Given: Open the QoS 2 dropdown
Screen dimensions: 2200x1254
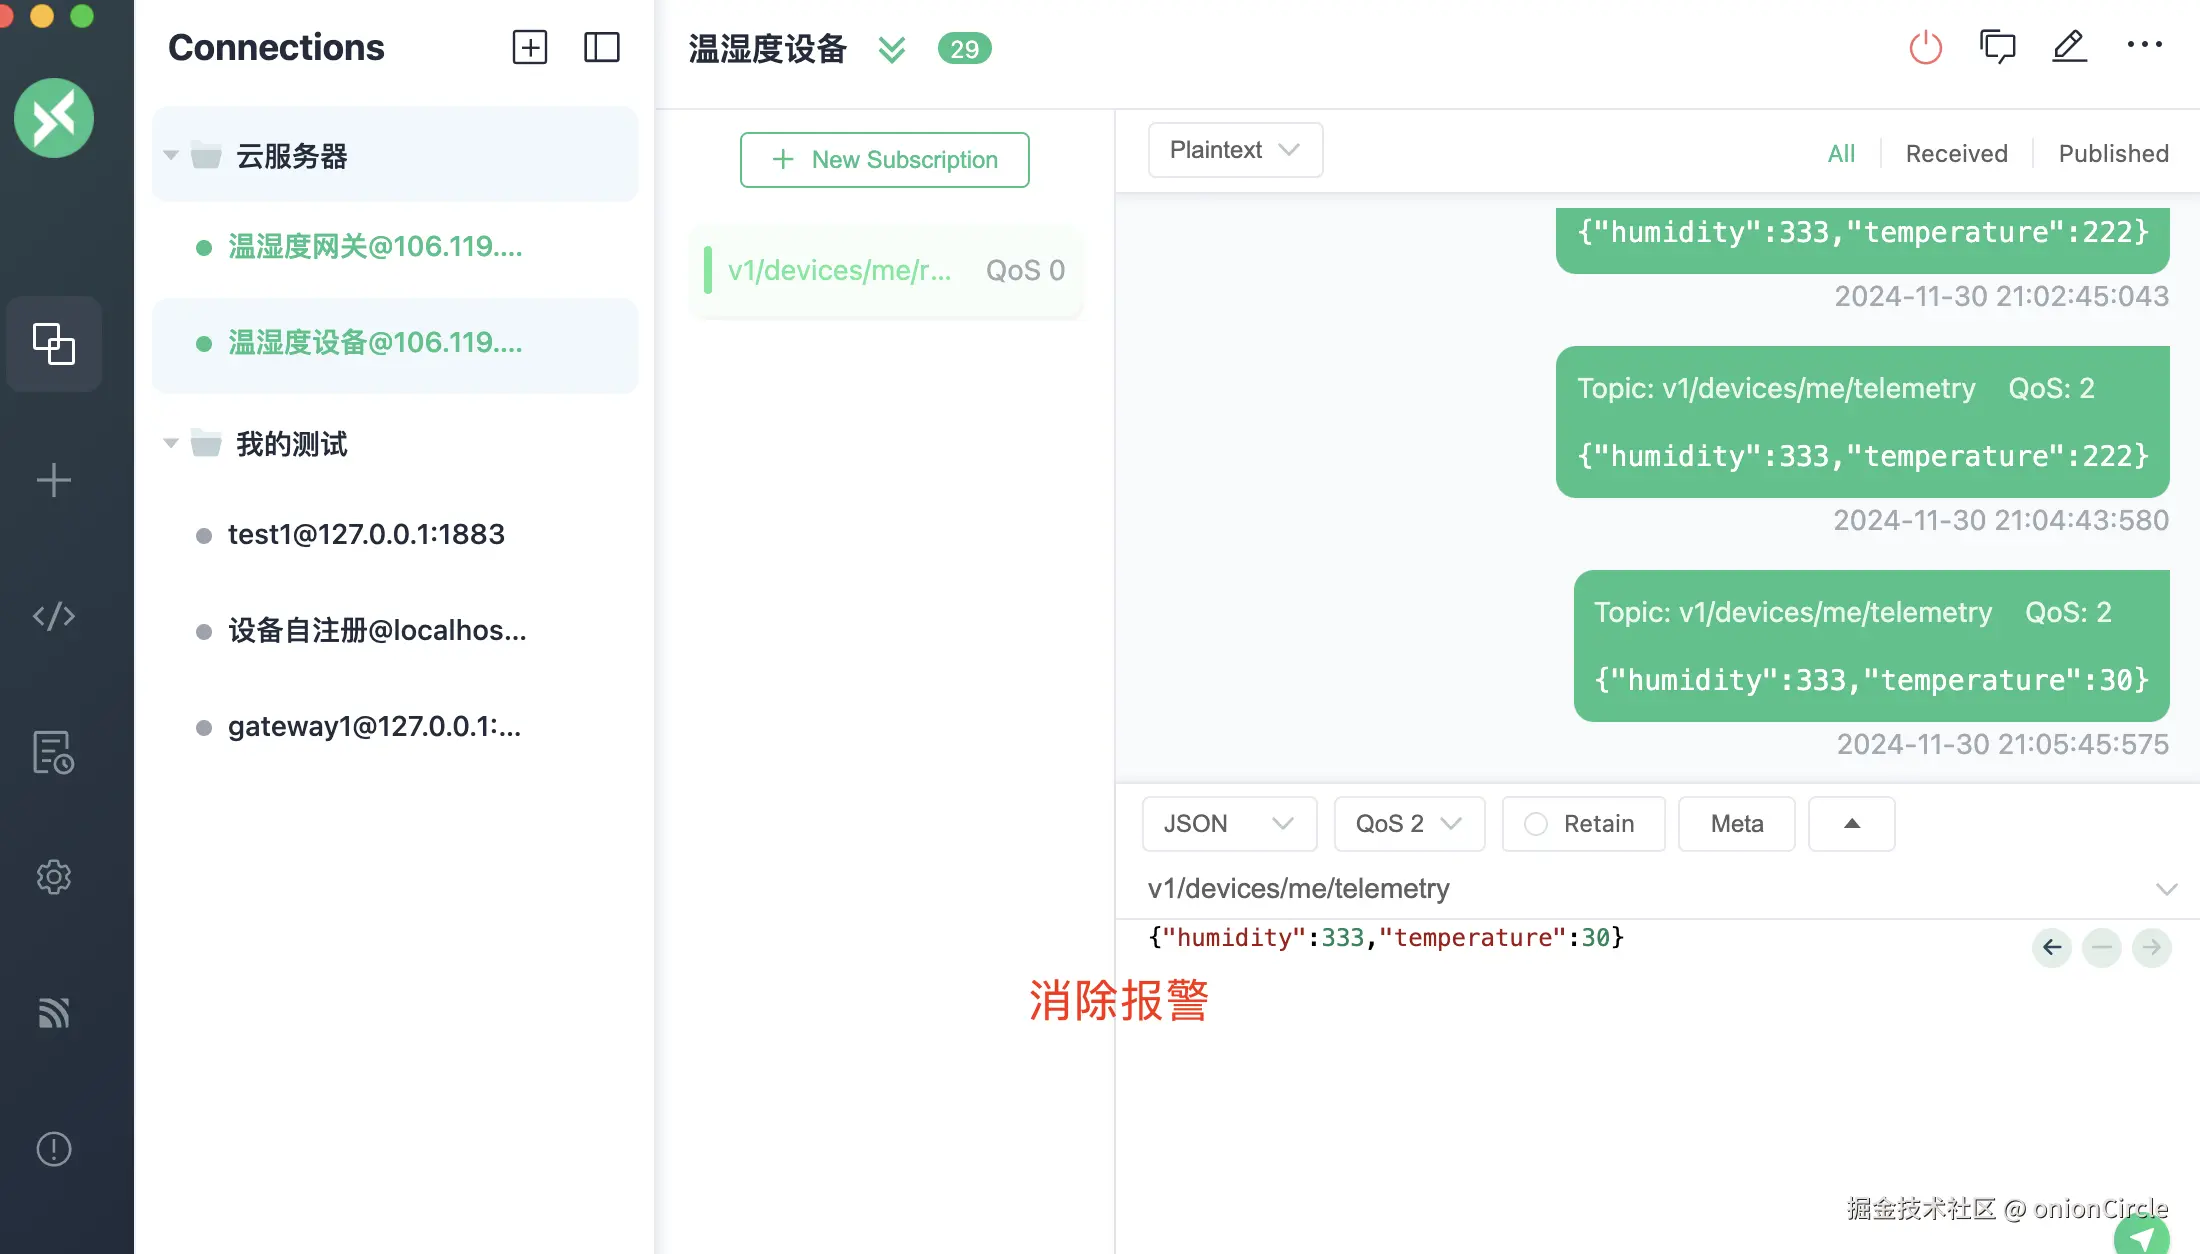Looking at the screenshot, I should tap(1408, 824).
